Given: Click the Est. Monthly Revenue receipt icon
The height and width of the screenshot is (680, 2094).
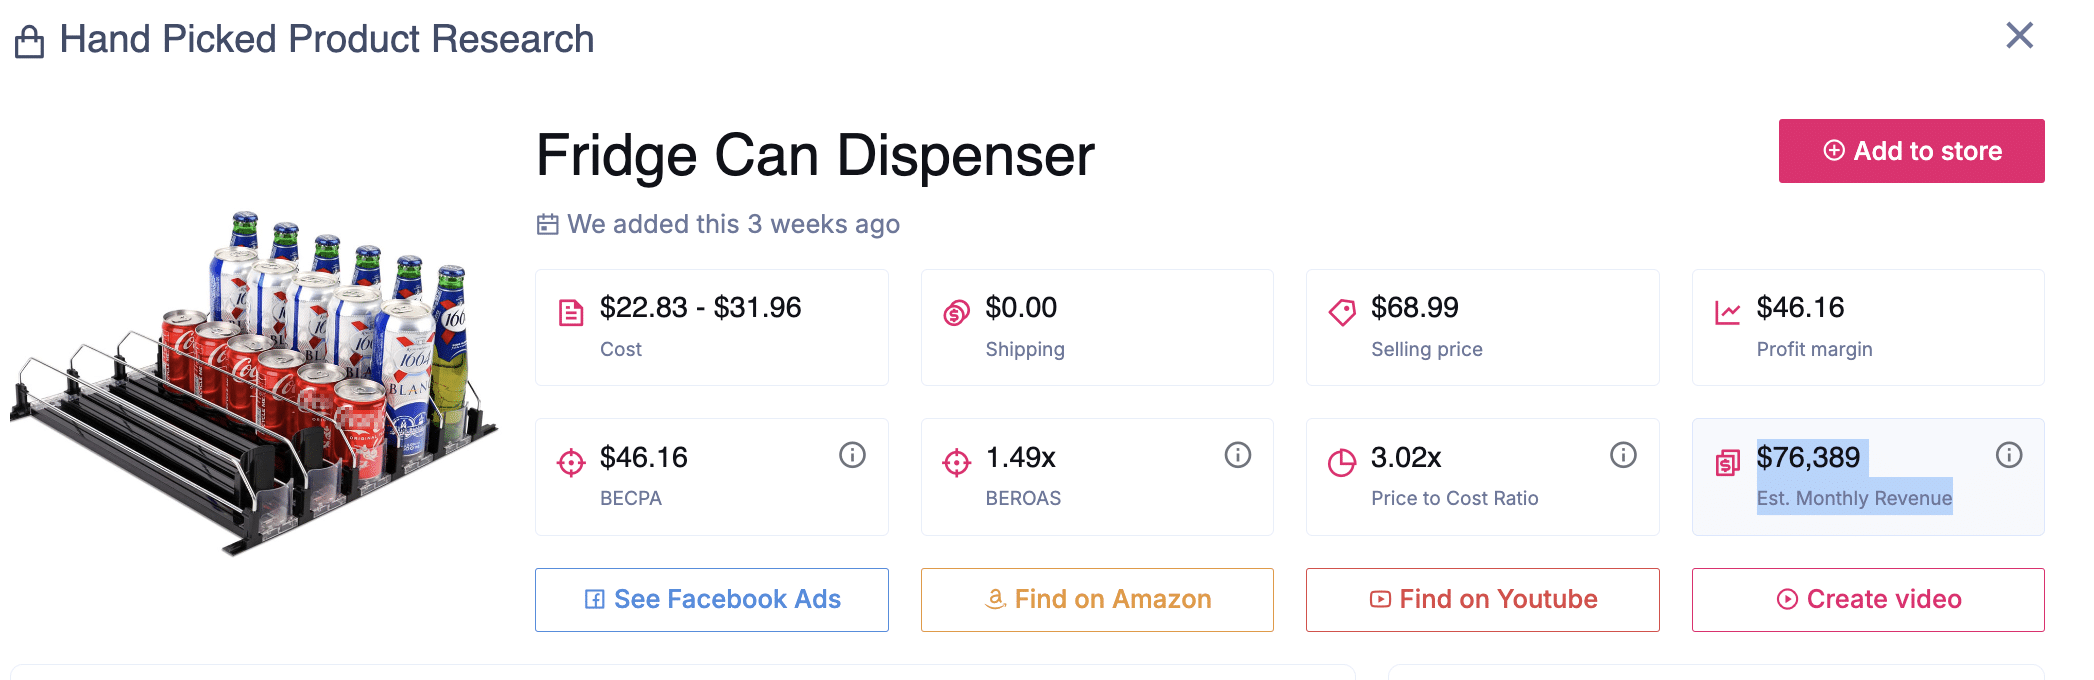Looking at the screenshot, I should coord(1728,463).
